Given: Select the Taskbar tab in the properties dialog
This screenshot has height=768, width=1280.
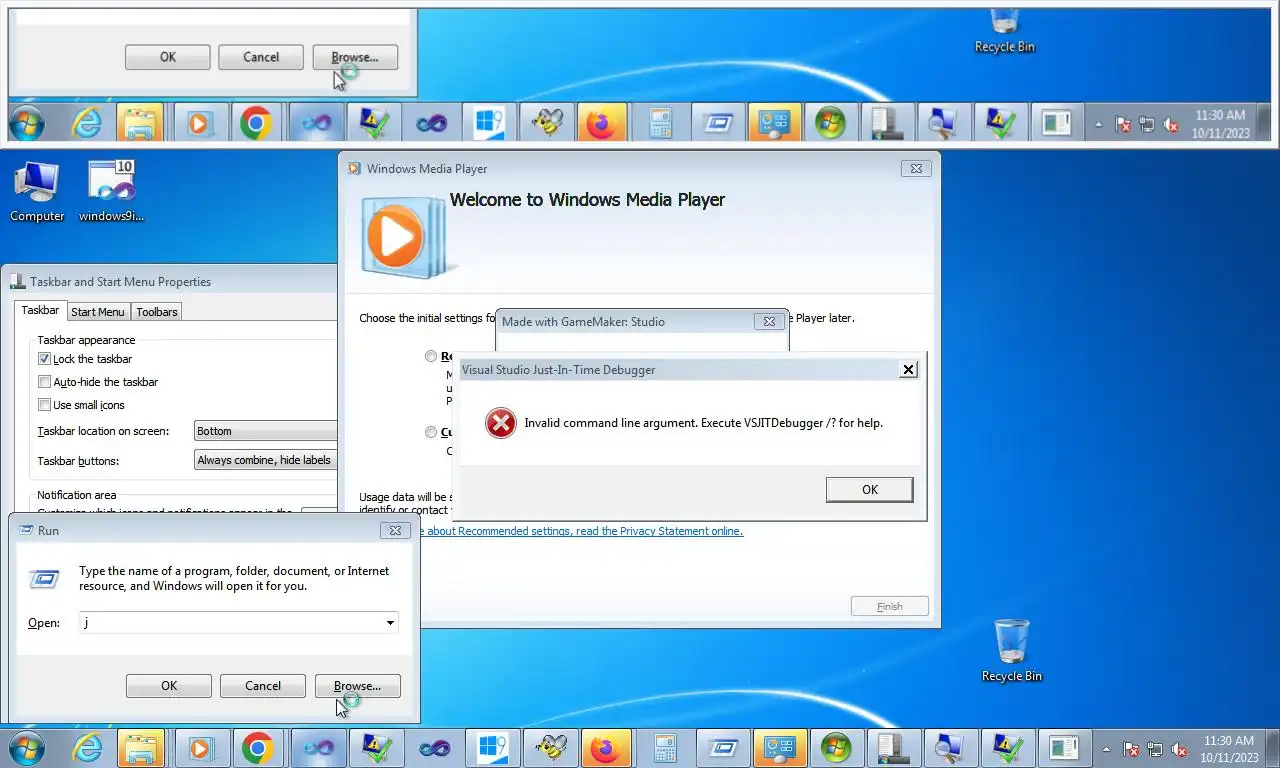Looking at the screenshot, I should click(41, 311).
